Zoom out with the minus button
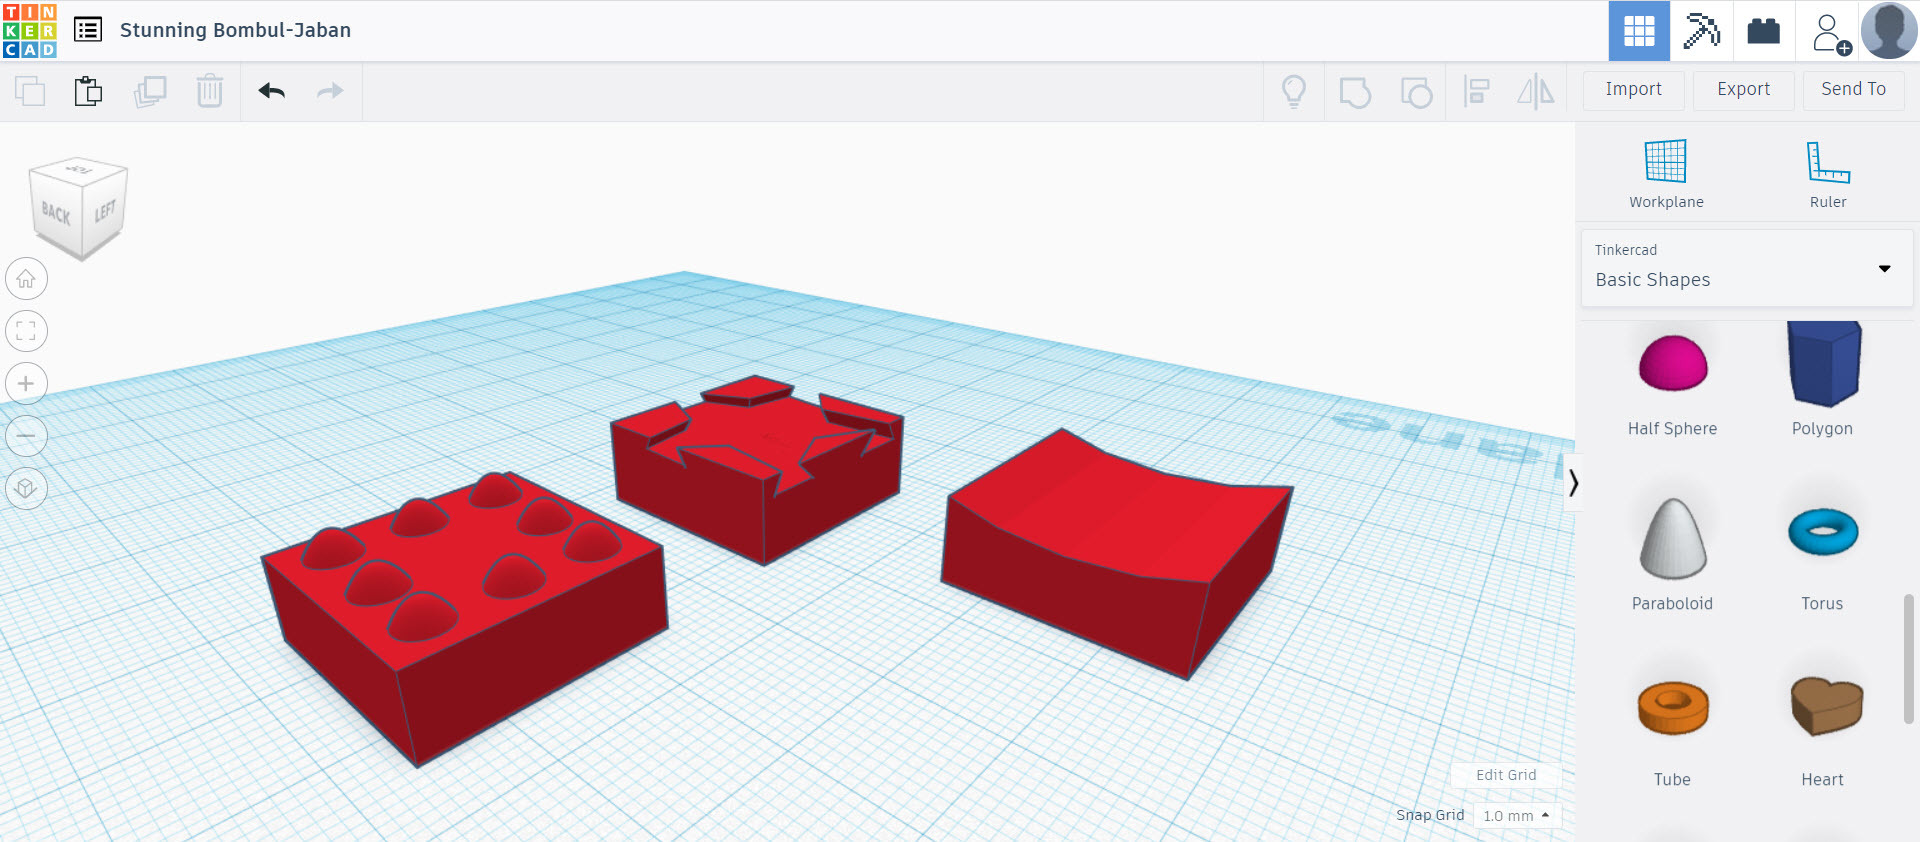Screen dimensions: 1920x842 pos(26,436)
